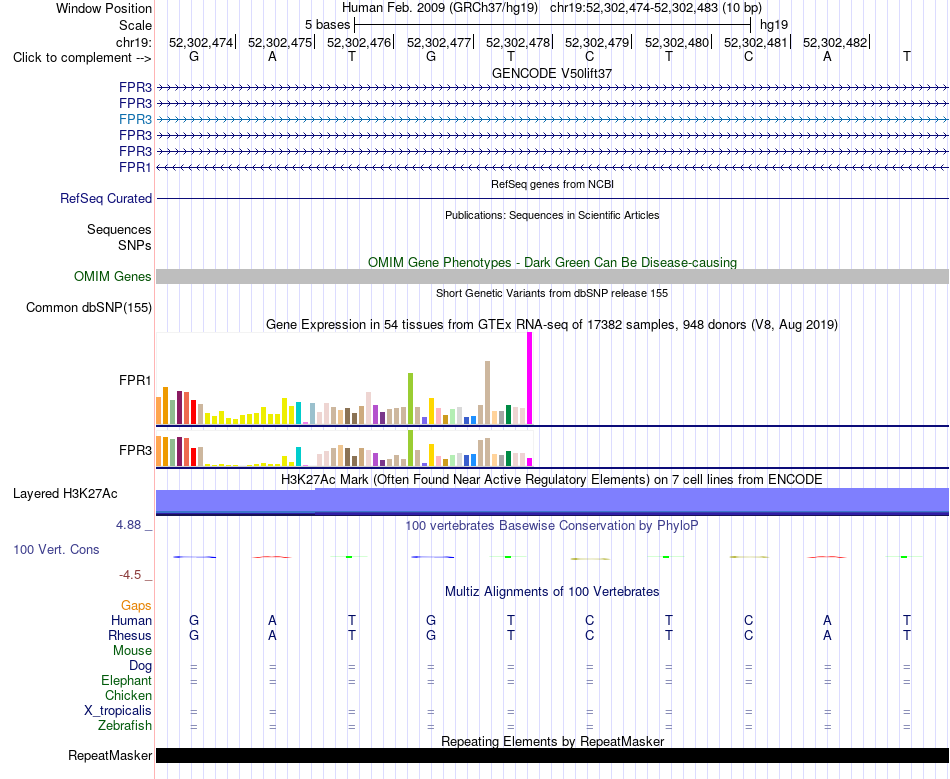
Task: Click 'Short Genetic Variants from dbSNP release 155'
Action: coord(552,293)
